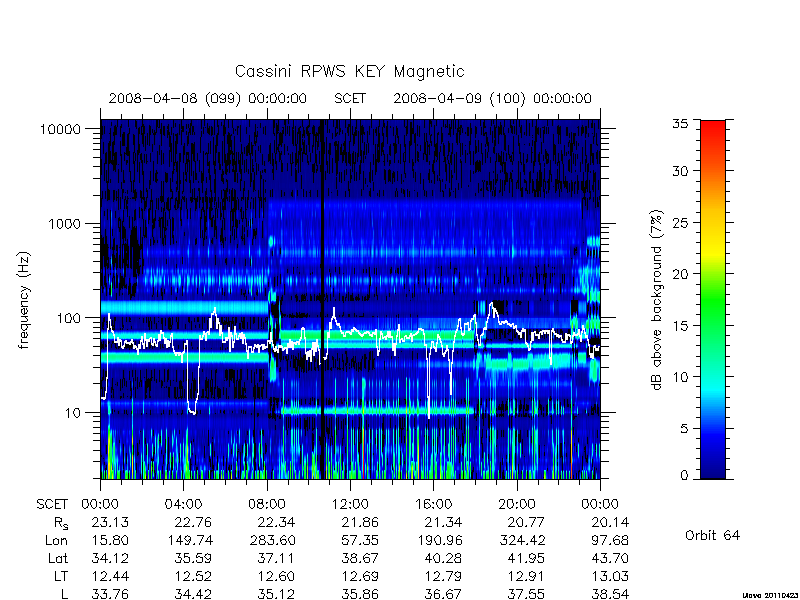Click the 'Lat' row label

[58, 559]
